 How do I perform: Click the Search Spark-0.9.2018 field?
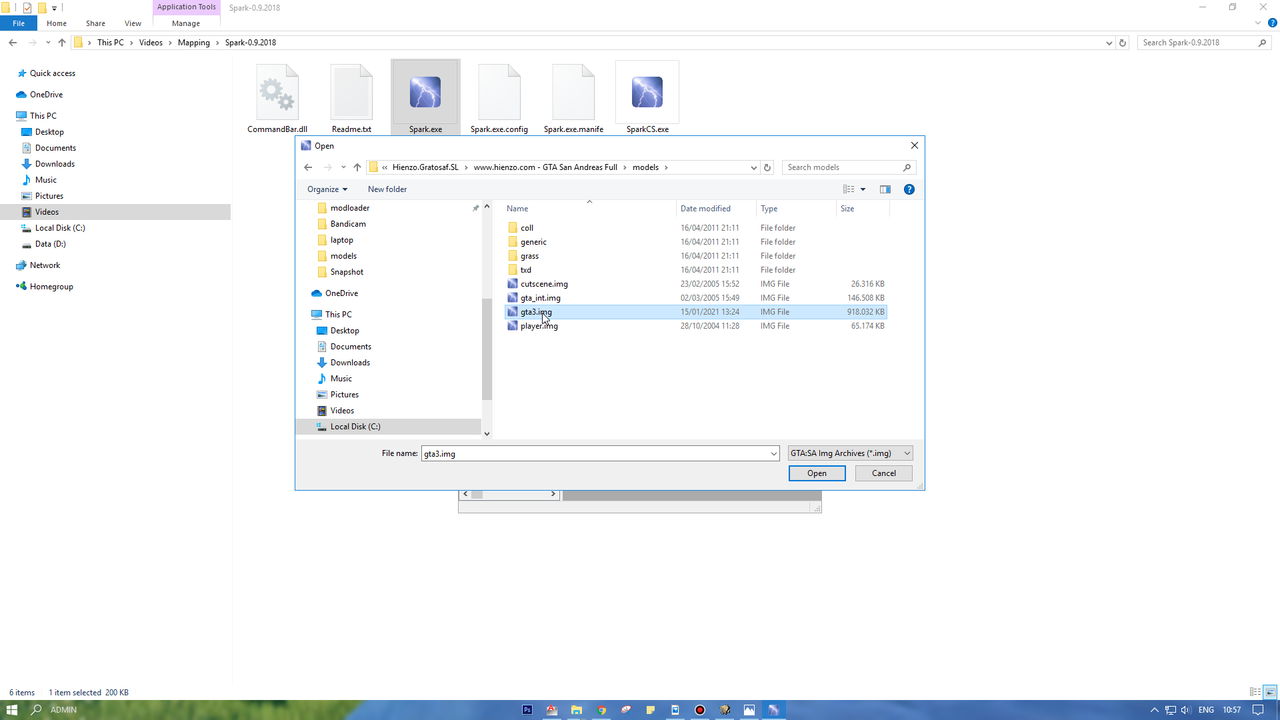point(1203,43)
